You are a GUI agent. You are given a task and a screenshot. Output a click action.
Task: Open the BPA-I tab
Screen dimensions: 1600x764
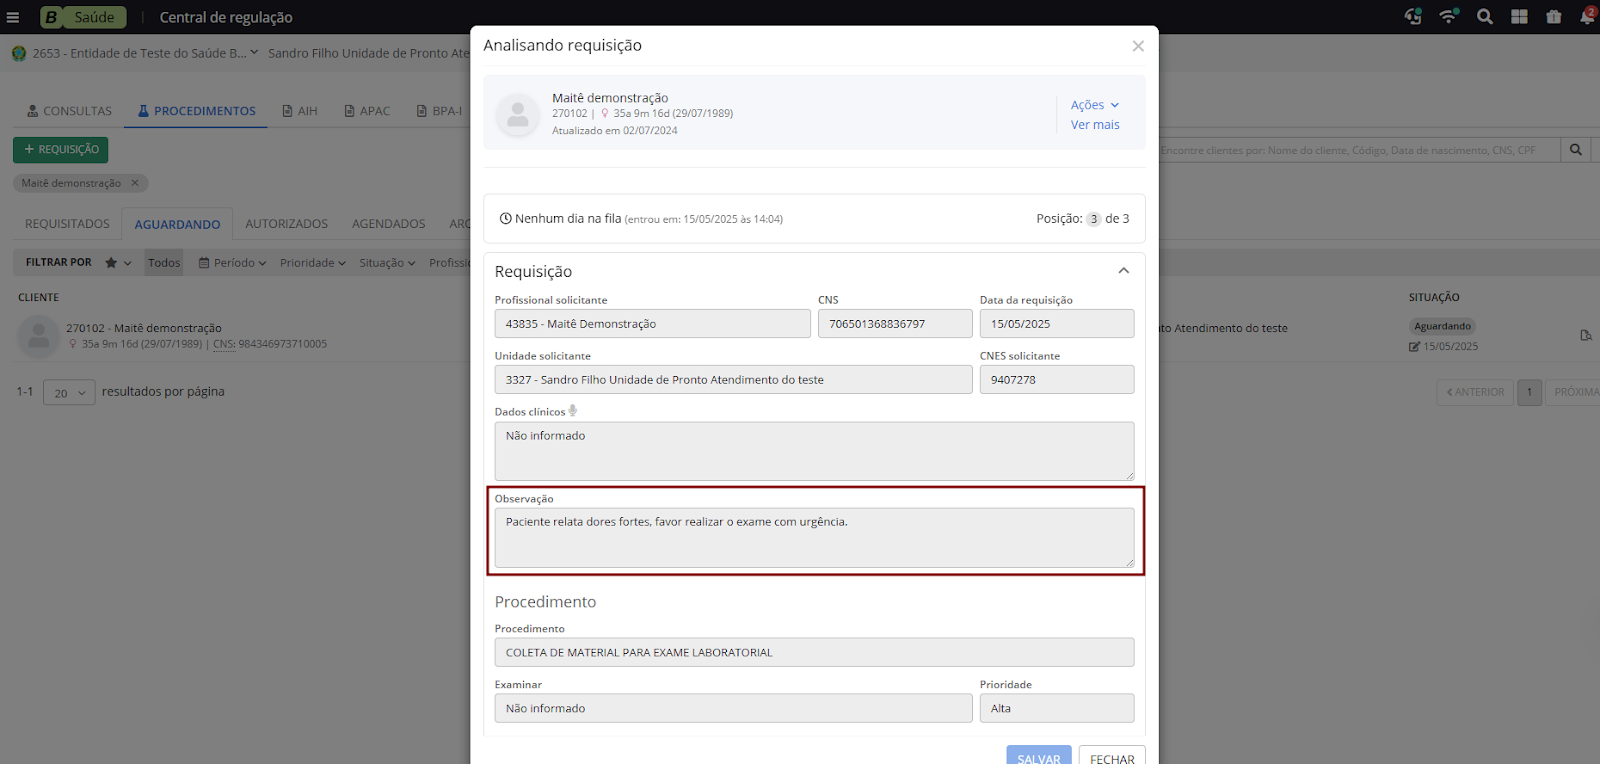point(439,111)
